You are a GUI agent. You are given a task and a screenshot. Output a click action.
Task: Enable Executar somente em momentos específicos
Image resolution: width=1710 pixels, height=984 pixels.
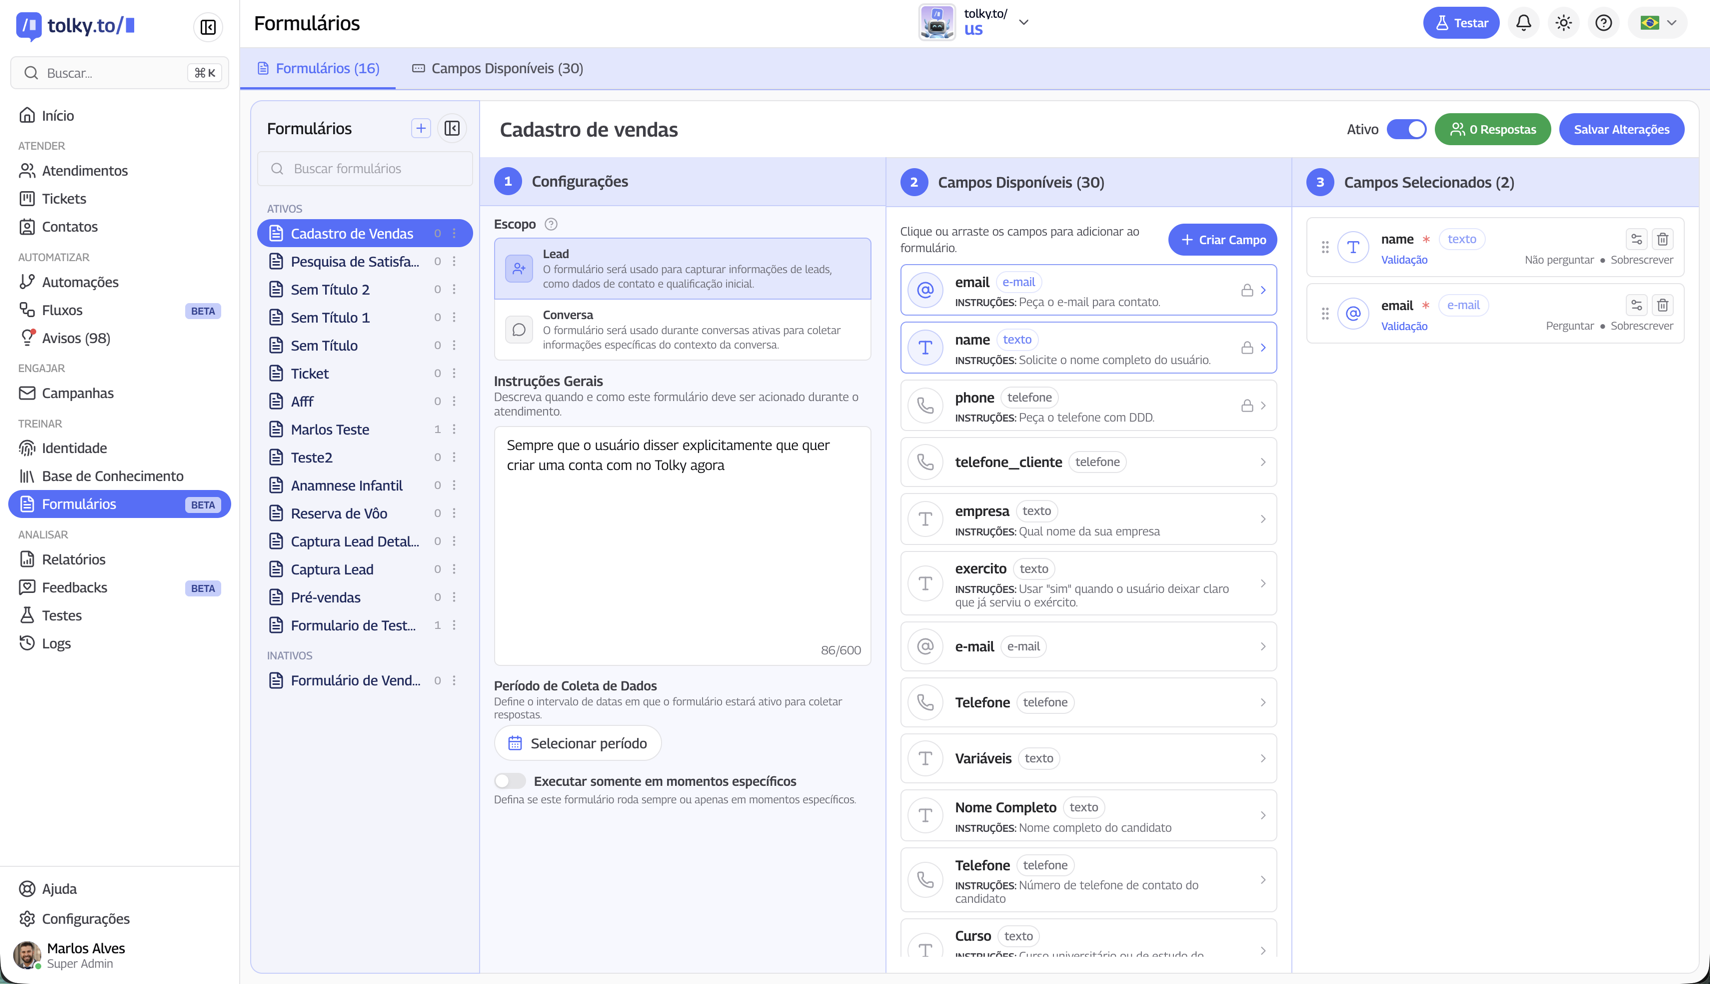click(x=510, y=781)
